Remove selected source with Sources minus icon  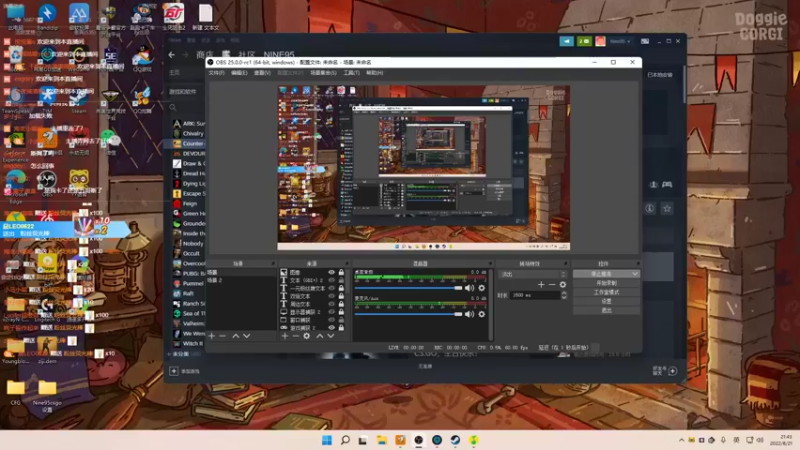click(295, 336)
